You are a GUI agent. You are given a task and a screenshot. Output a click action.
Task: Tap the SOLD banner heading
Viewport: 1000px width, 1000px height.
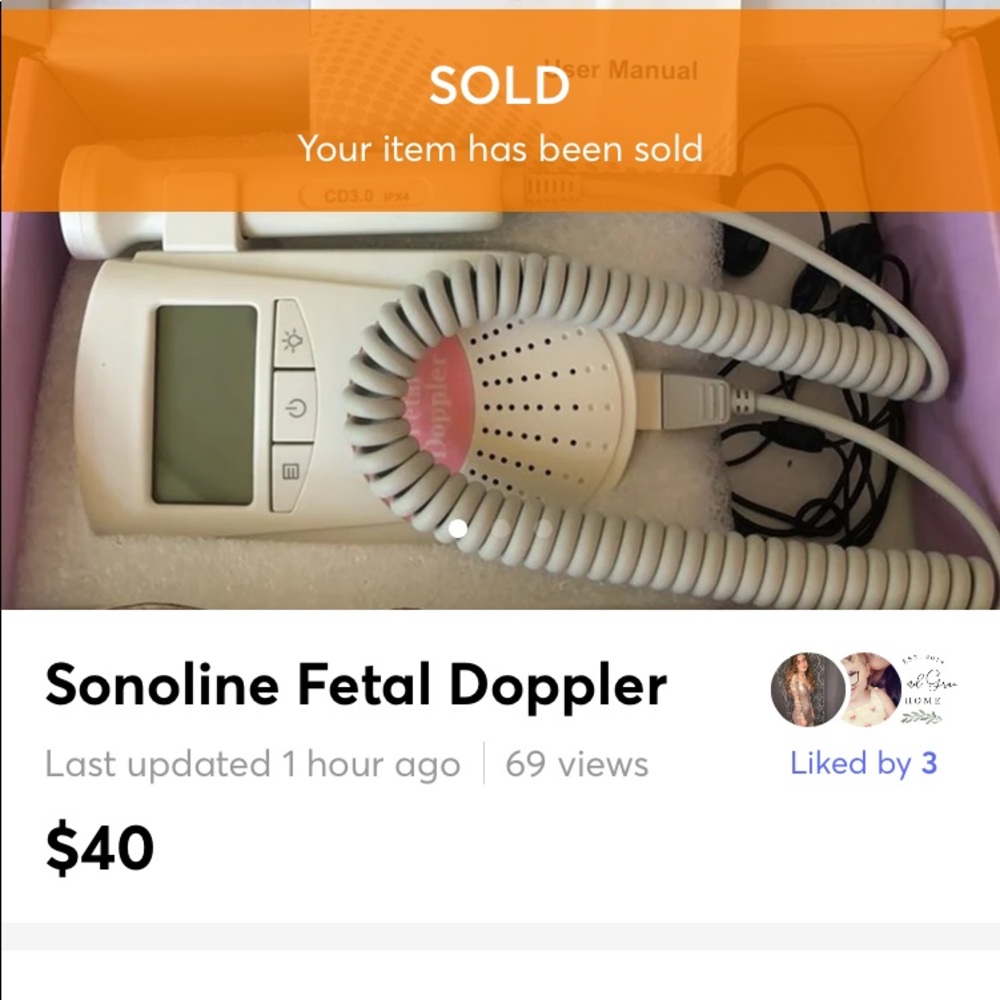pos(499,87)
